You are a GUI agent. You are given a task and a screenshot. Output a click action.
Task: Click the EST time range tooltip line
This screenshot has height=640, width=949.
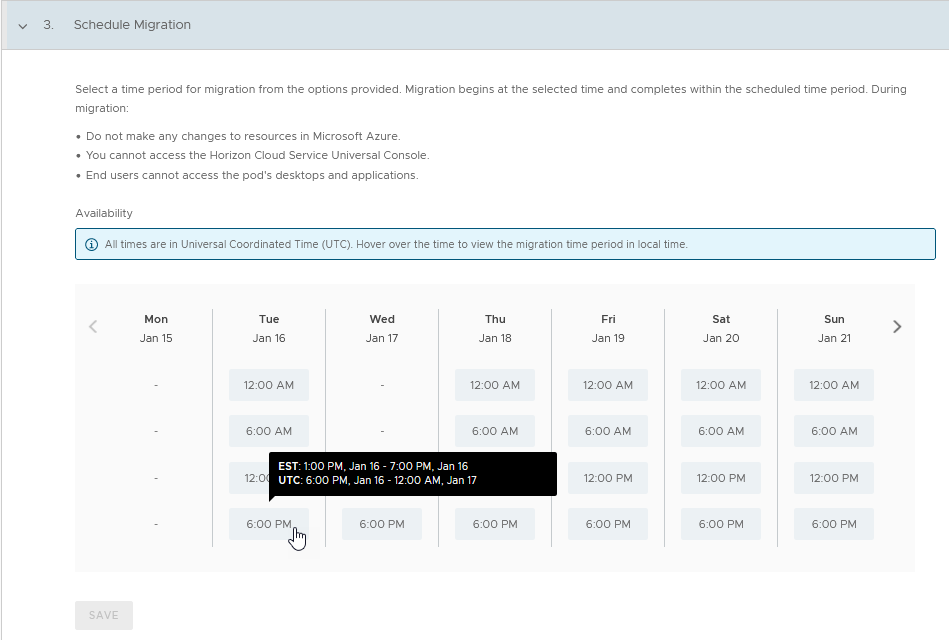point(373,466)
